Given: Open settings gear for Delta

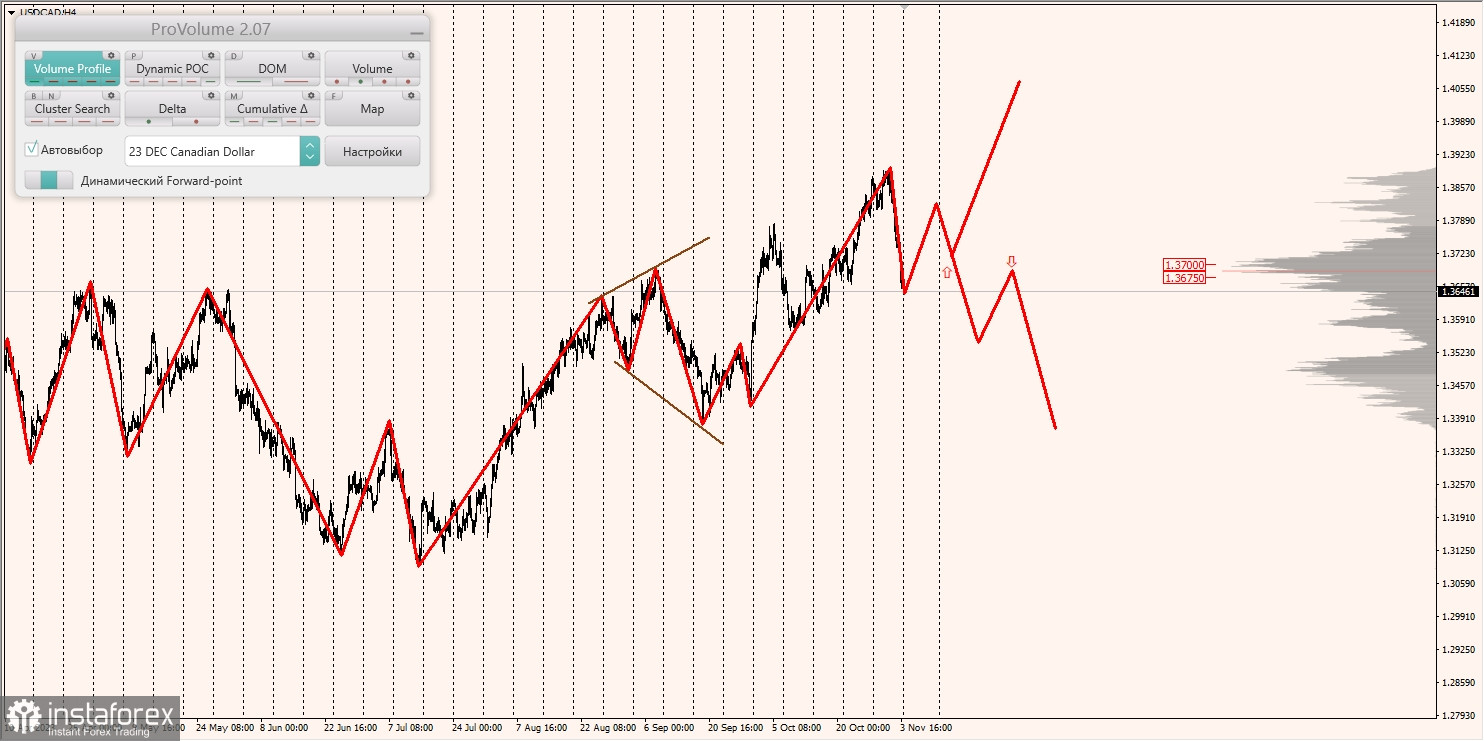Looking at the screenshot, I should click(x=211, y=96).
